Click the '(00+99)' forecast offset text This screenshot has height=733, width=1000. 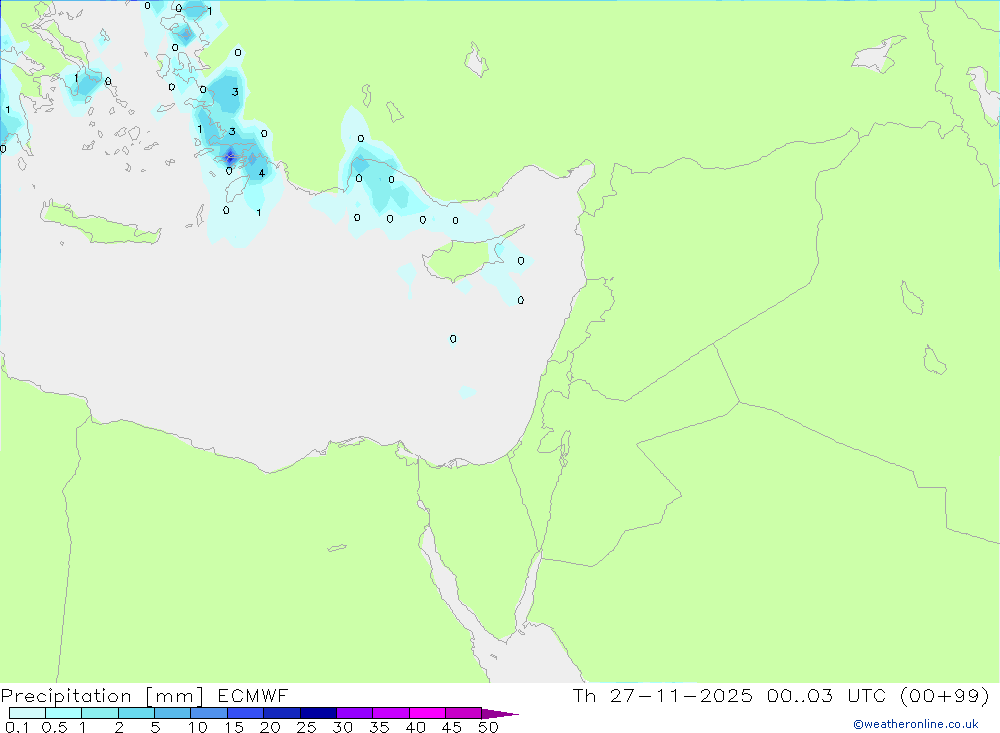click(945, 695)
